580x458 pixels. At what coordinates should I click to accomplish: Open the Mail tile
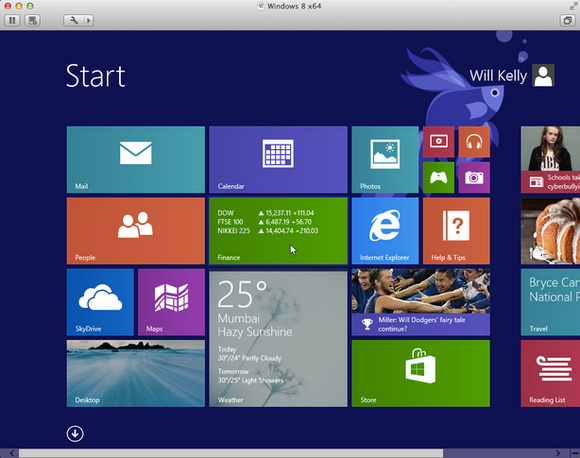pyautogui.click(x=135, y=159)
